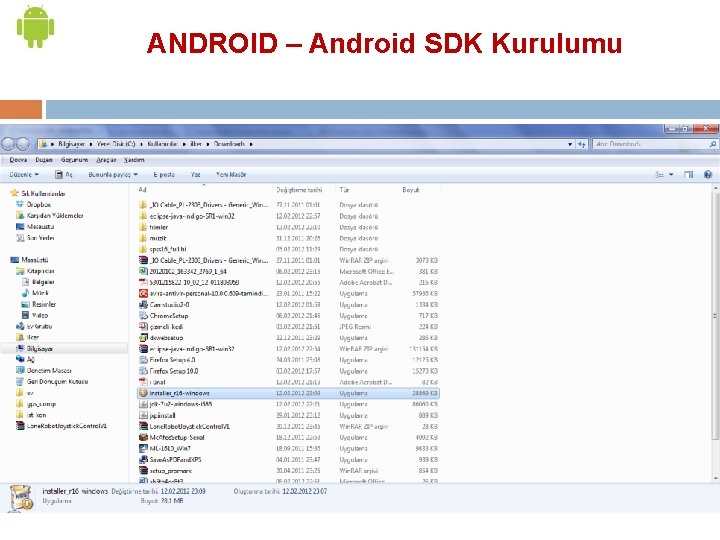The height and width of the screenshot is (540, 720).
Task: Expand breadcrumb arrow after Yerel Disk (C:)
Action: (x=141, y=144)
